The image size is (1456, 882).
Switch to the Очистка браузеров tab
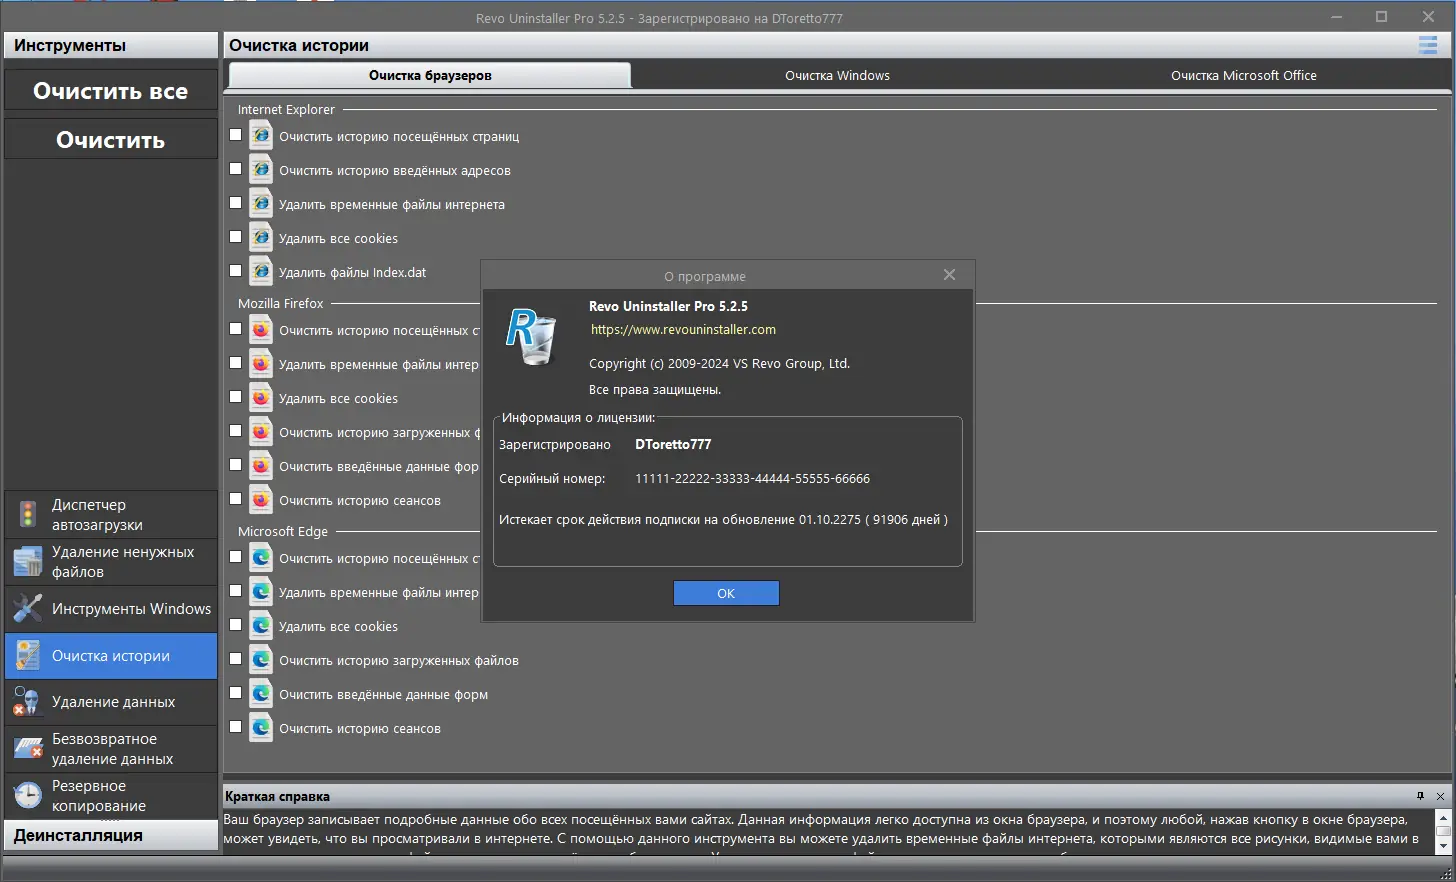point(430,75)
